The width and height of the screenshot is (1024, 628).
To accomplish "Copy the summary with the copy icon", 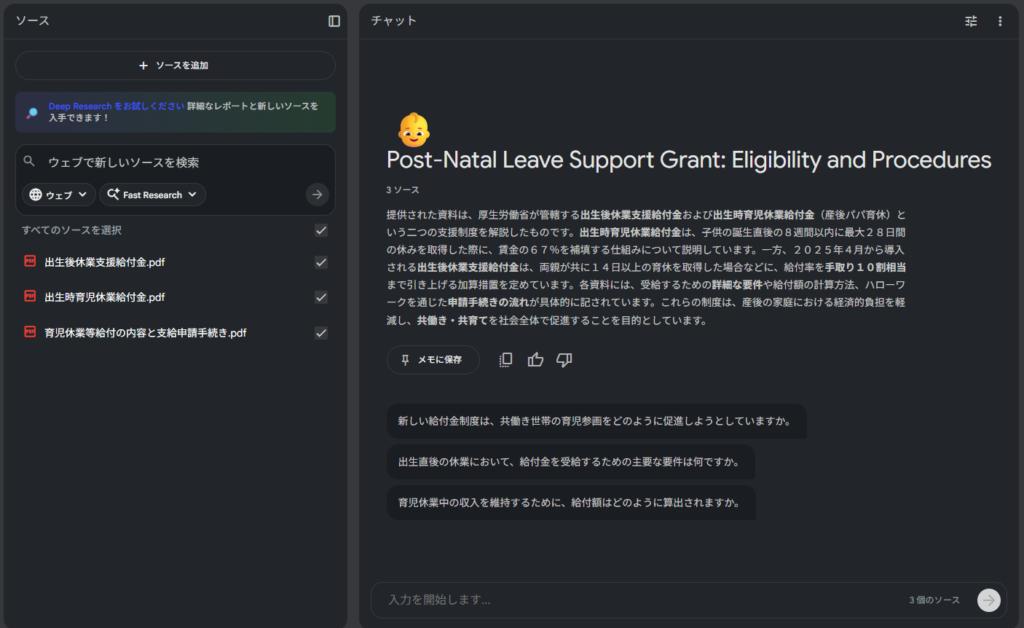I will (x=506, y=360).
